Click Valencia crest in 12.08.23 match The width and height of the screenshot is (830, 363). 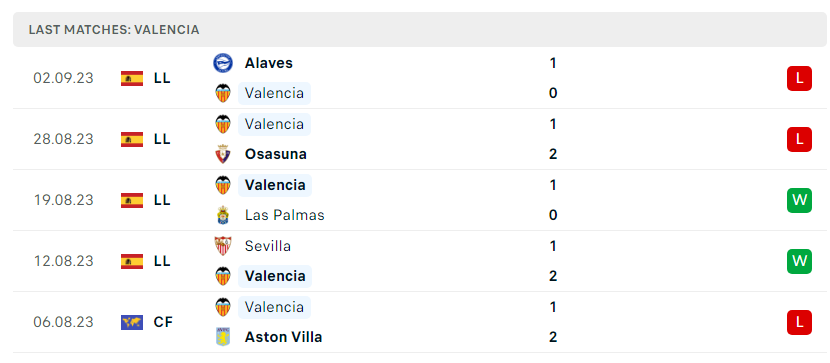[223, 276]
